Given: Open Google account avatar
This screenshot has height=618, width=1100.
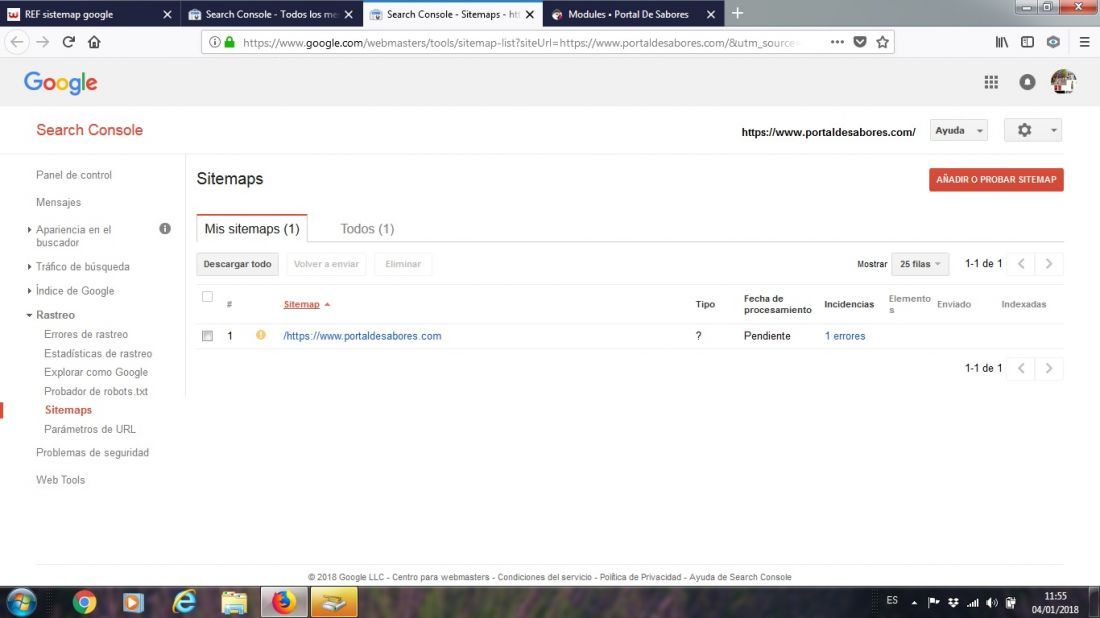Looking at the screenshot, I should [x=1064, y=82].
